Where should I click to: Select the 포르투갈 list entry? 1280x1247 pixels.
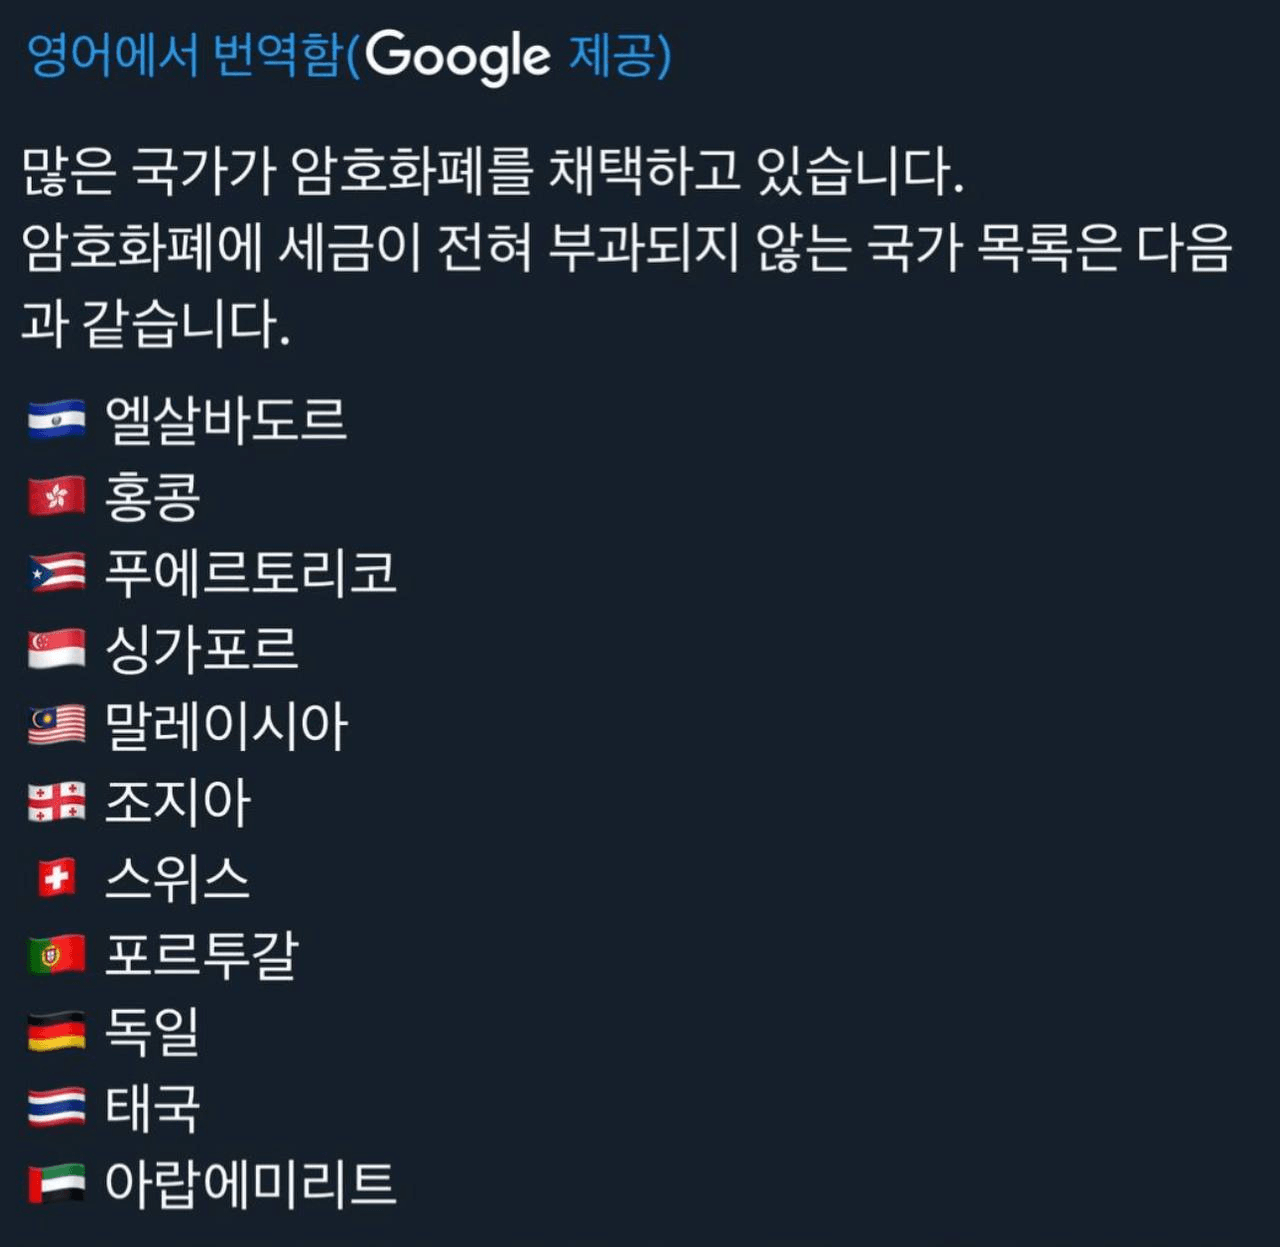pos(202,955)
